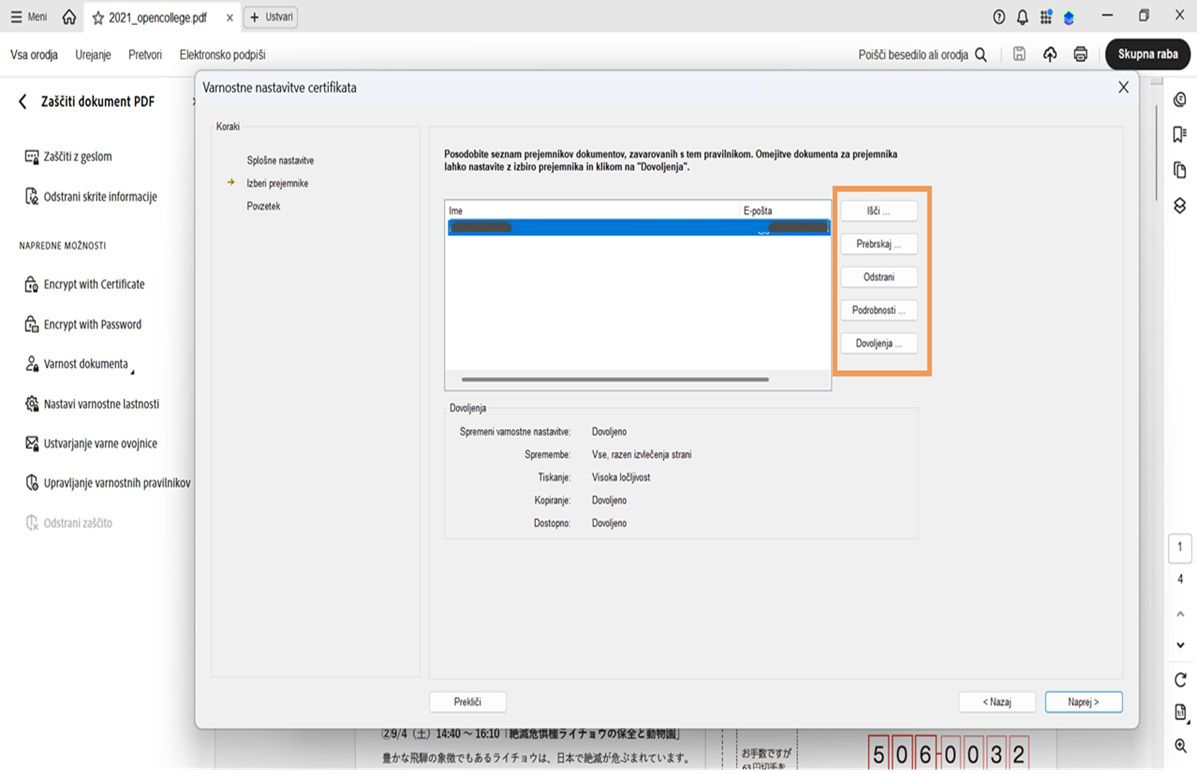Expand Varnost dokumenta submenu
The height and width of the screenshot is (773, 1197).
click(x=79, y=364)
